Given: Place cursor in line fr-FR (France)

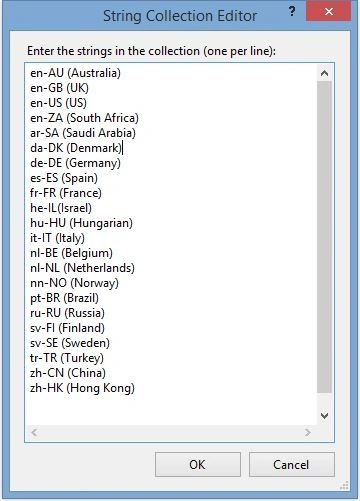Looking at the screenshot, I should point(66,193).
